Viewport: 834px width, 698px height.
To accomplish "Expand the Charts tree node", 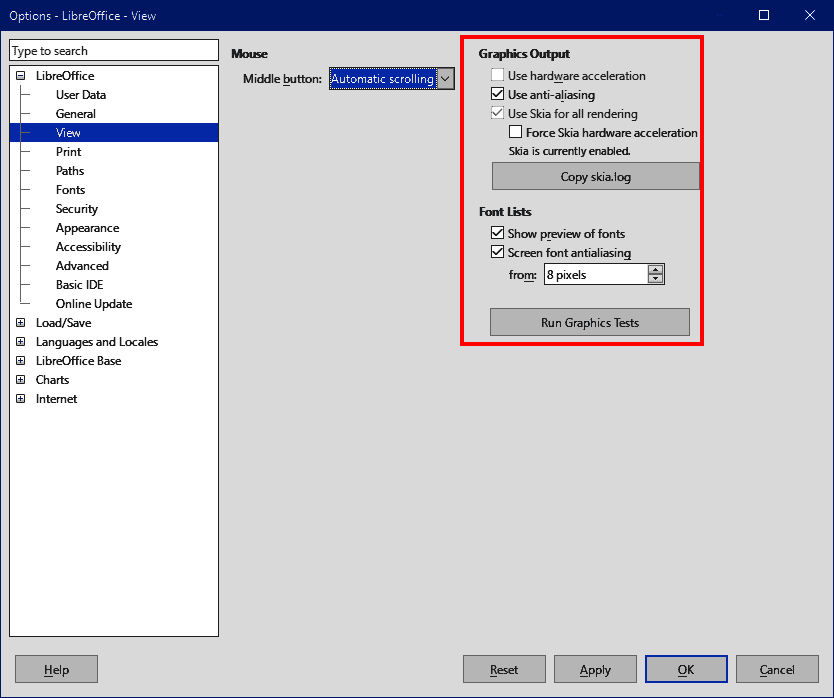I will 21,379.
